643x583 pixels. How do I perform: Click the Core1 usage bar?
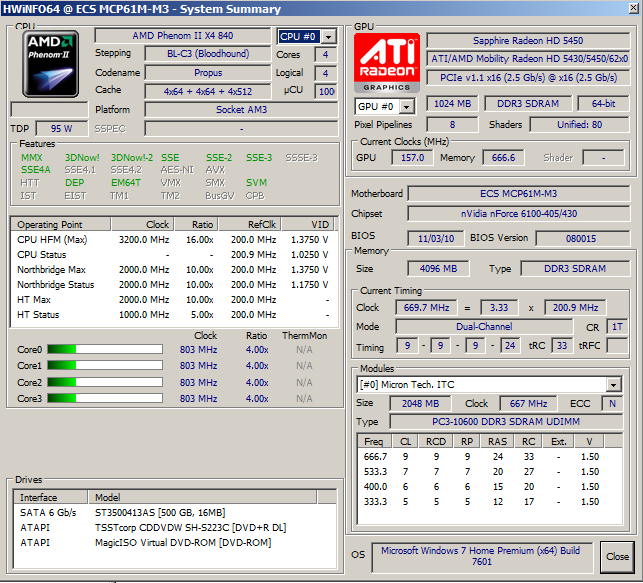[105, 365]
